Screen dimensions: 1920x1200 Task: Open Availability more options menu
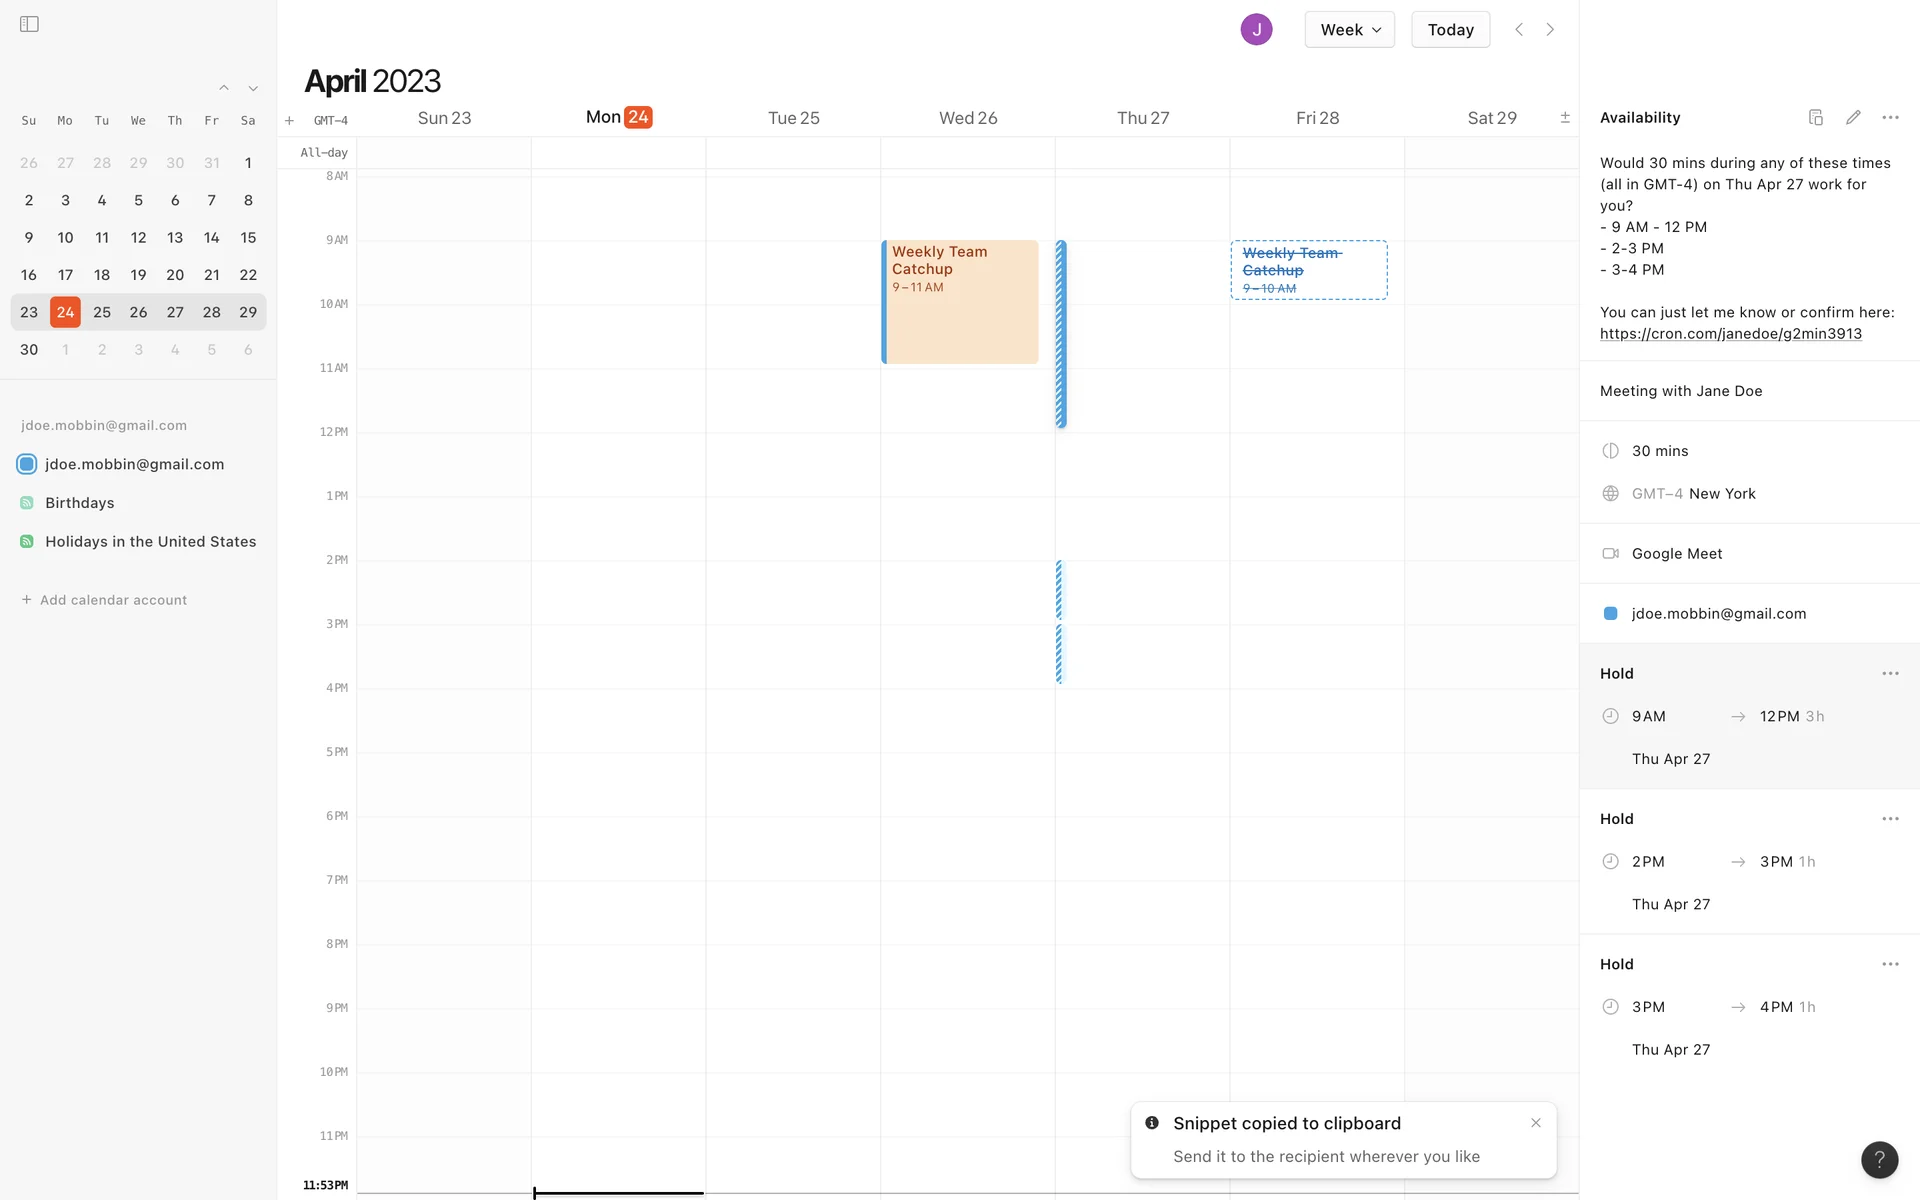(x=1890, y=117)
